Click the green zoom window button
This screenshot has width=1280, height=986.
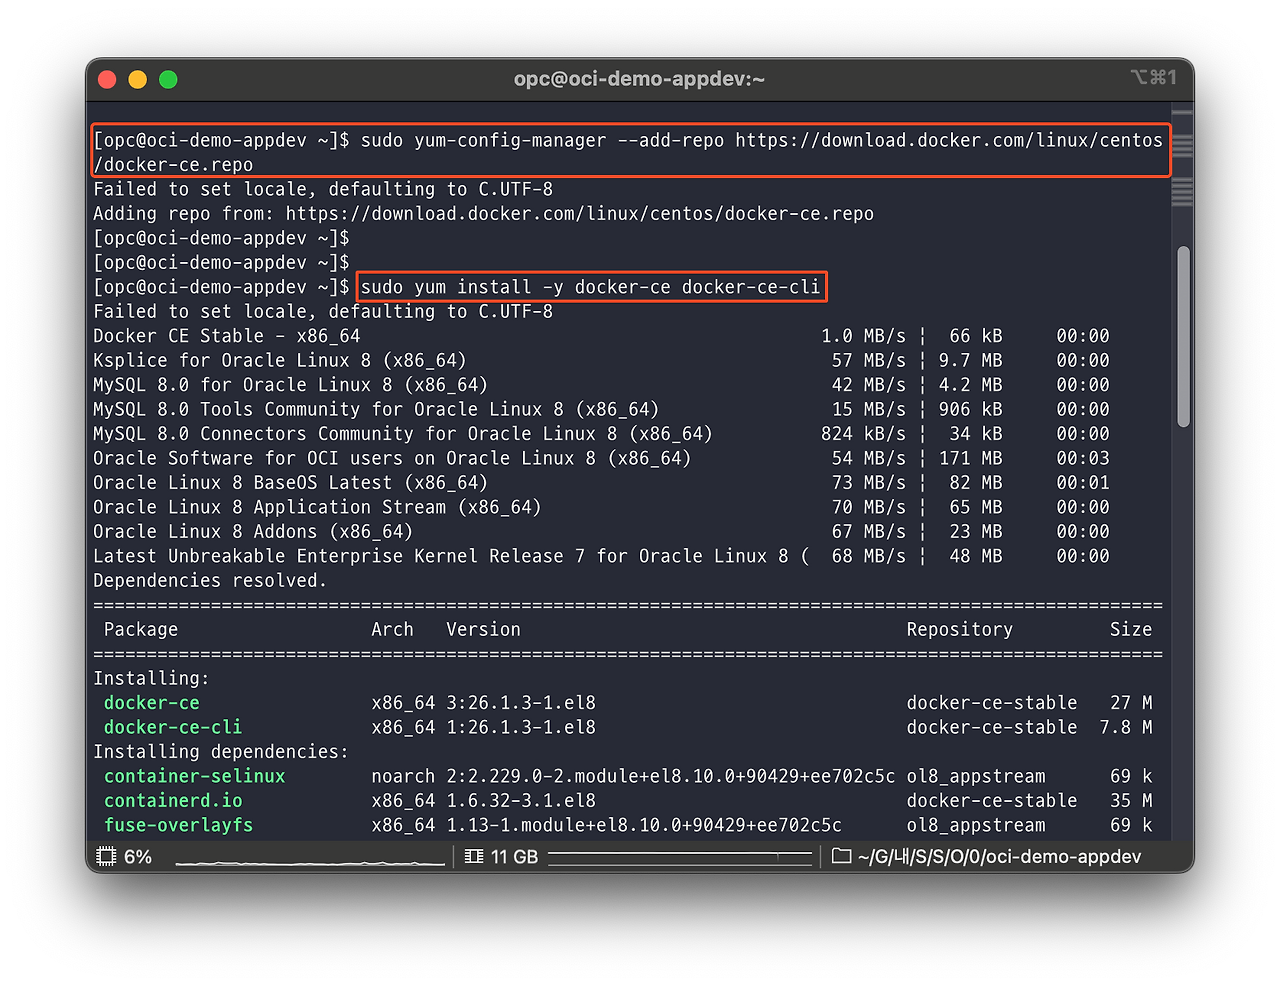click(x=168, y=80)
